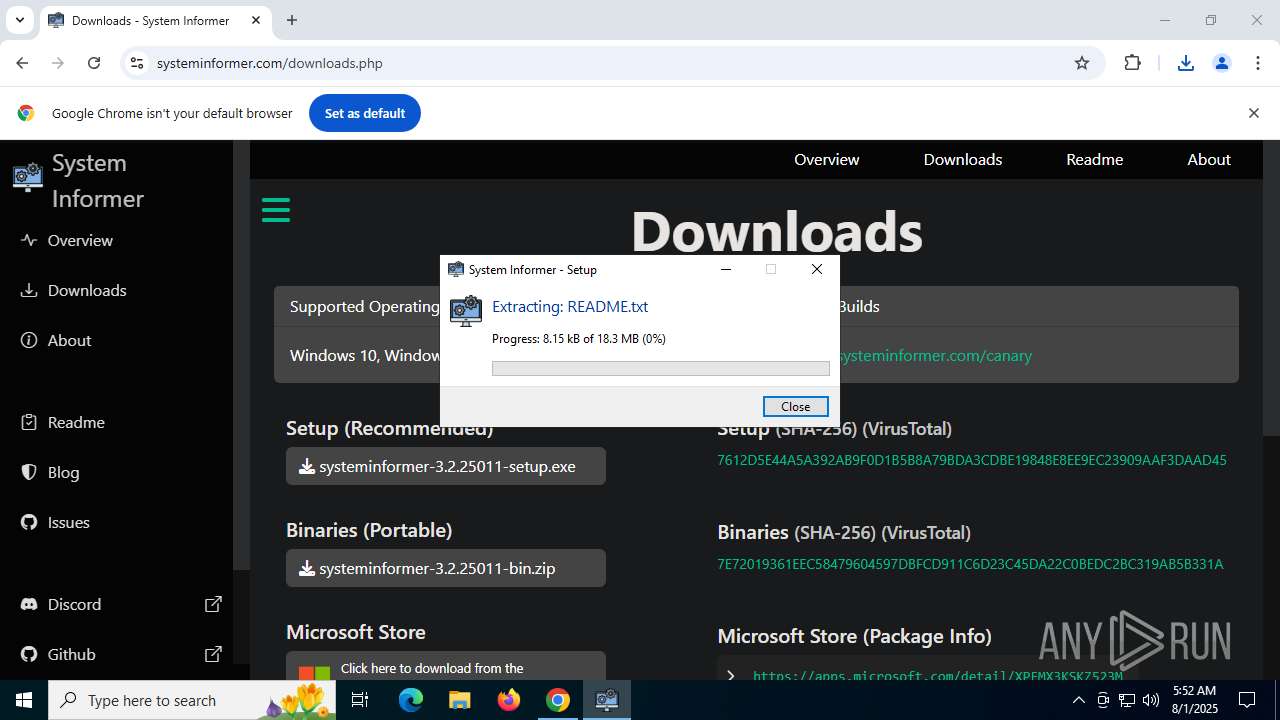Open File Explorer from taskbar
The height and width of the screenshot is (720, 1280).
click(x=459, y=700)
